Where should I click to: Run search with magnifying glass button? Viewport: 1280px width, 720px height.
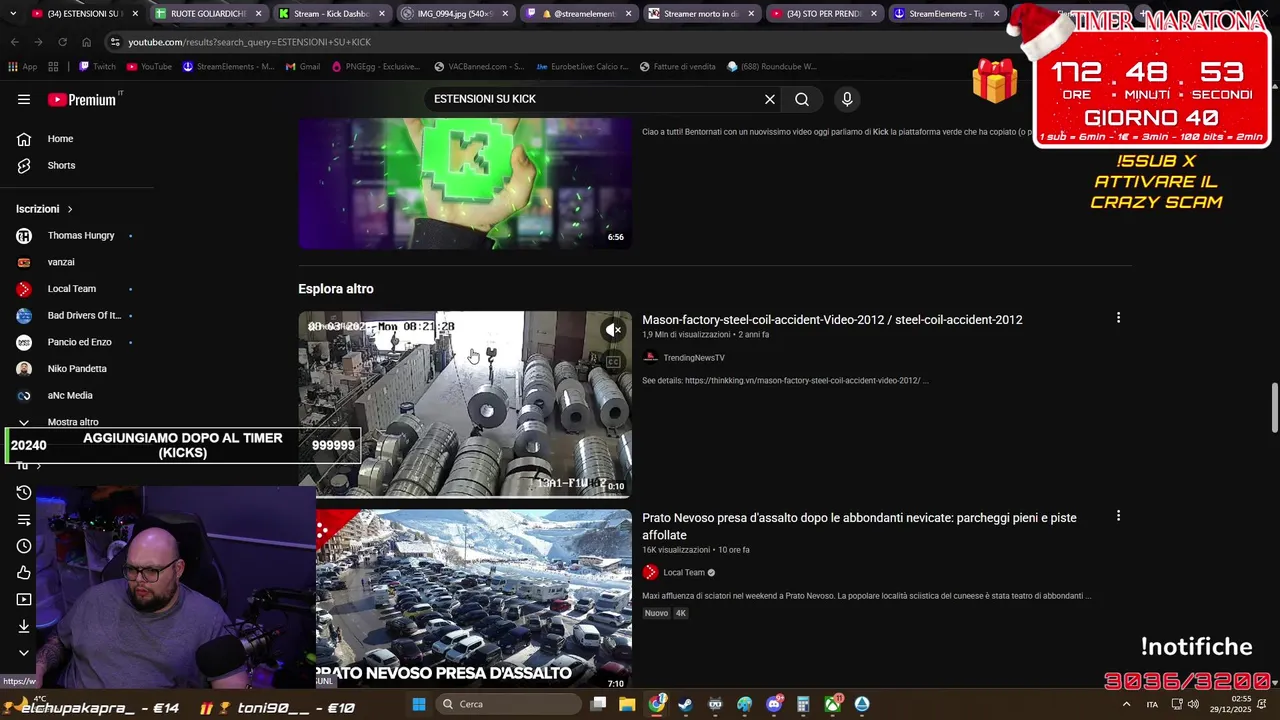click(x=802, y=99)
